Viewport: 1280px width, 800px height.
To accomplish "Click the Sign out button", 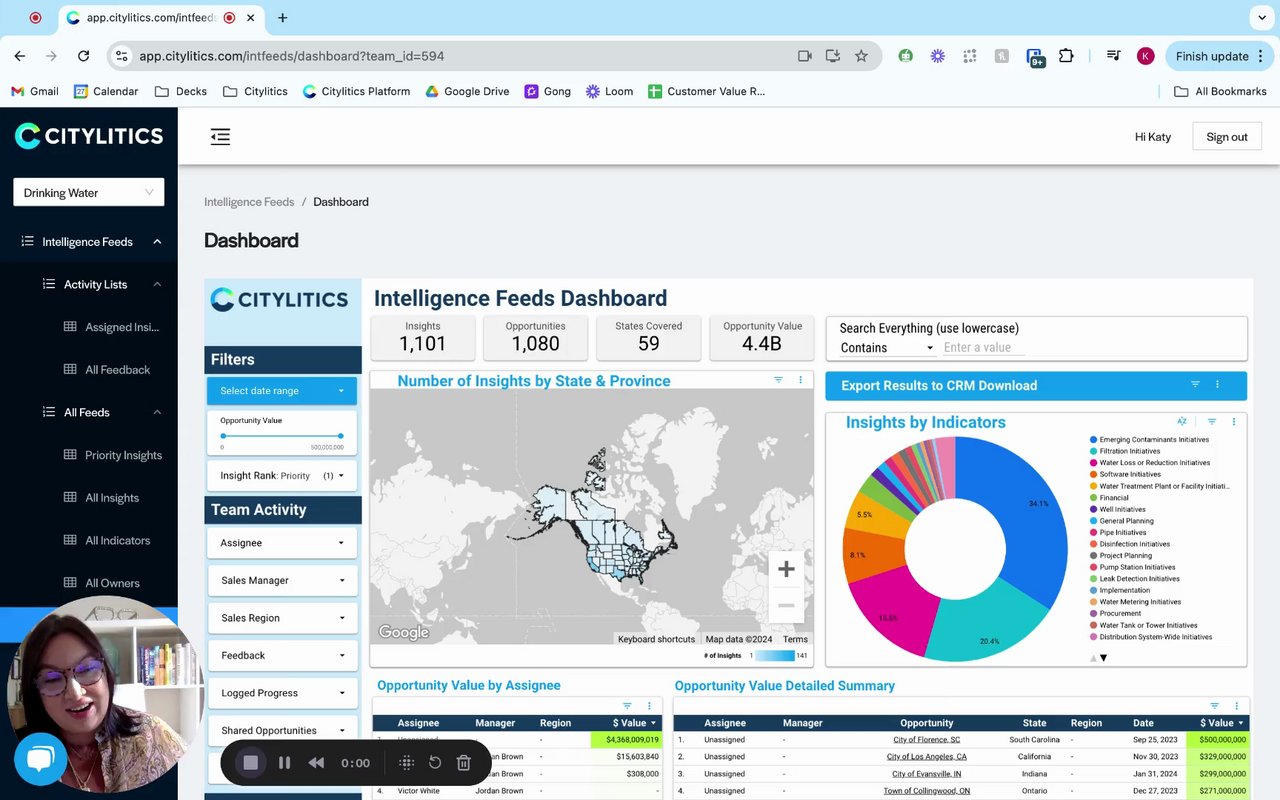I will tap(1227, 137).
